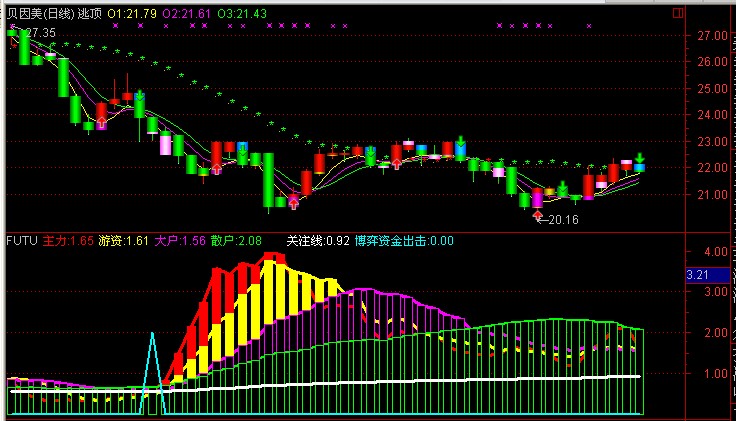Click the FUTU indicator label
Screen dimensions: 736x421
pos(22,241)
